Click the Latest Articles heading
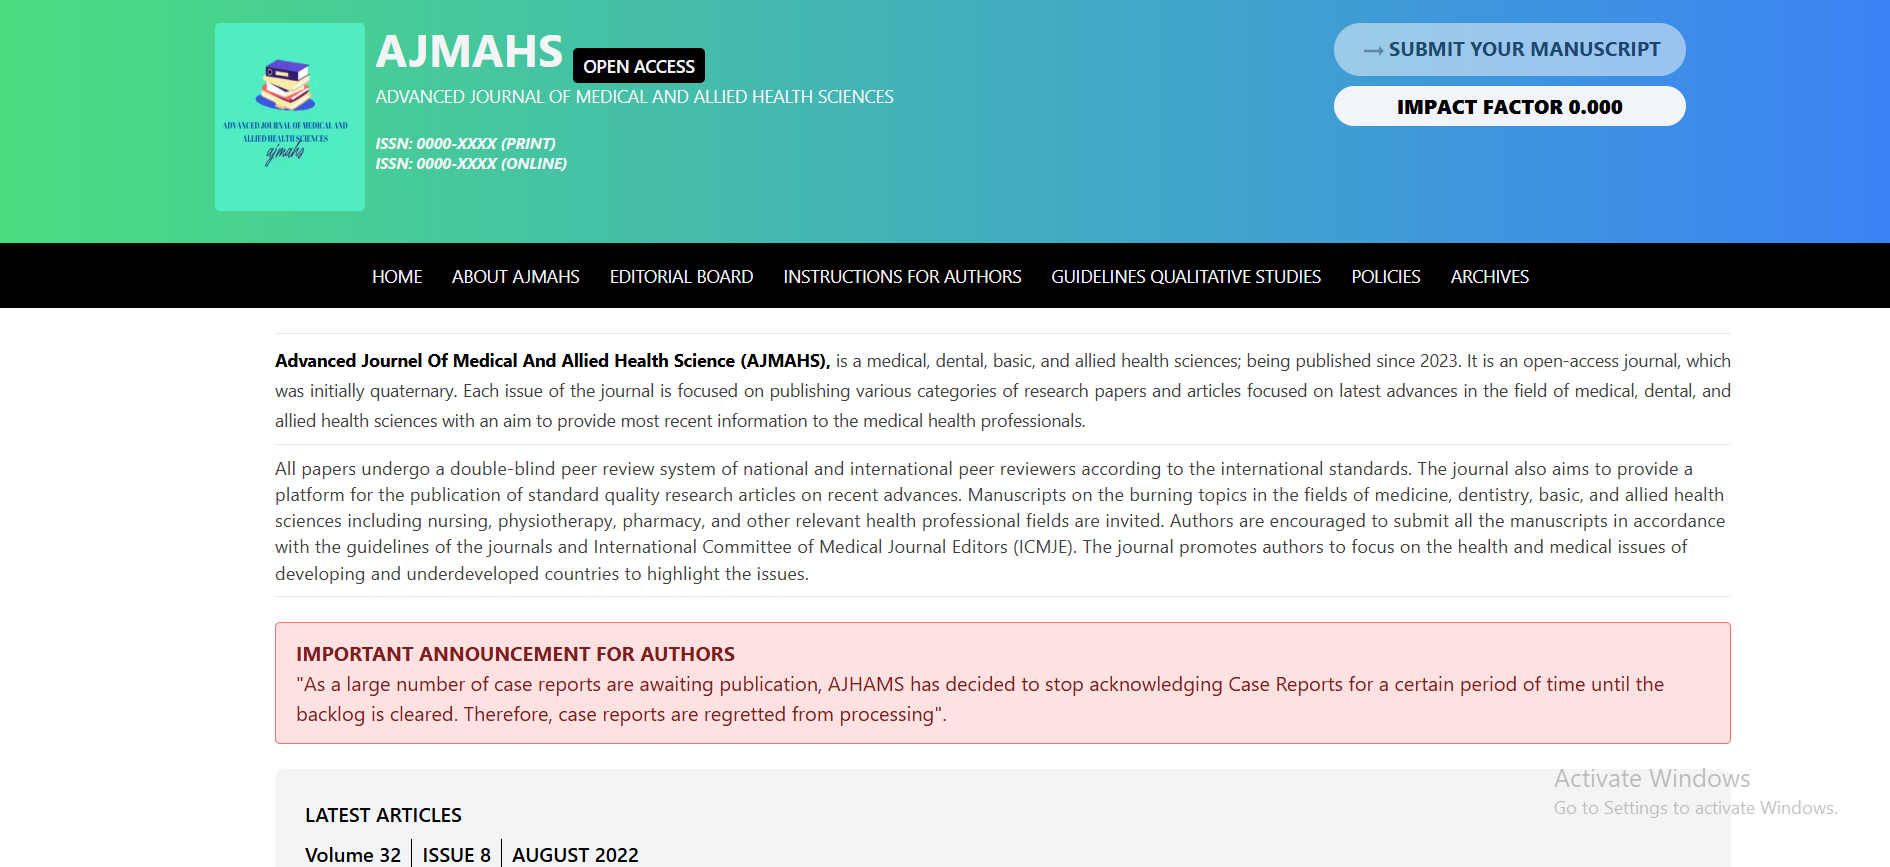 click(383, 815)
